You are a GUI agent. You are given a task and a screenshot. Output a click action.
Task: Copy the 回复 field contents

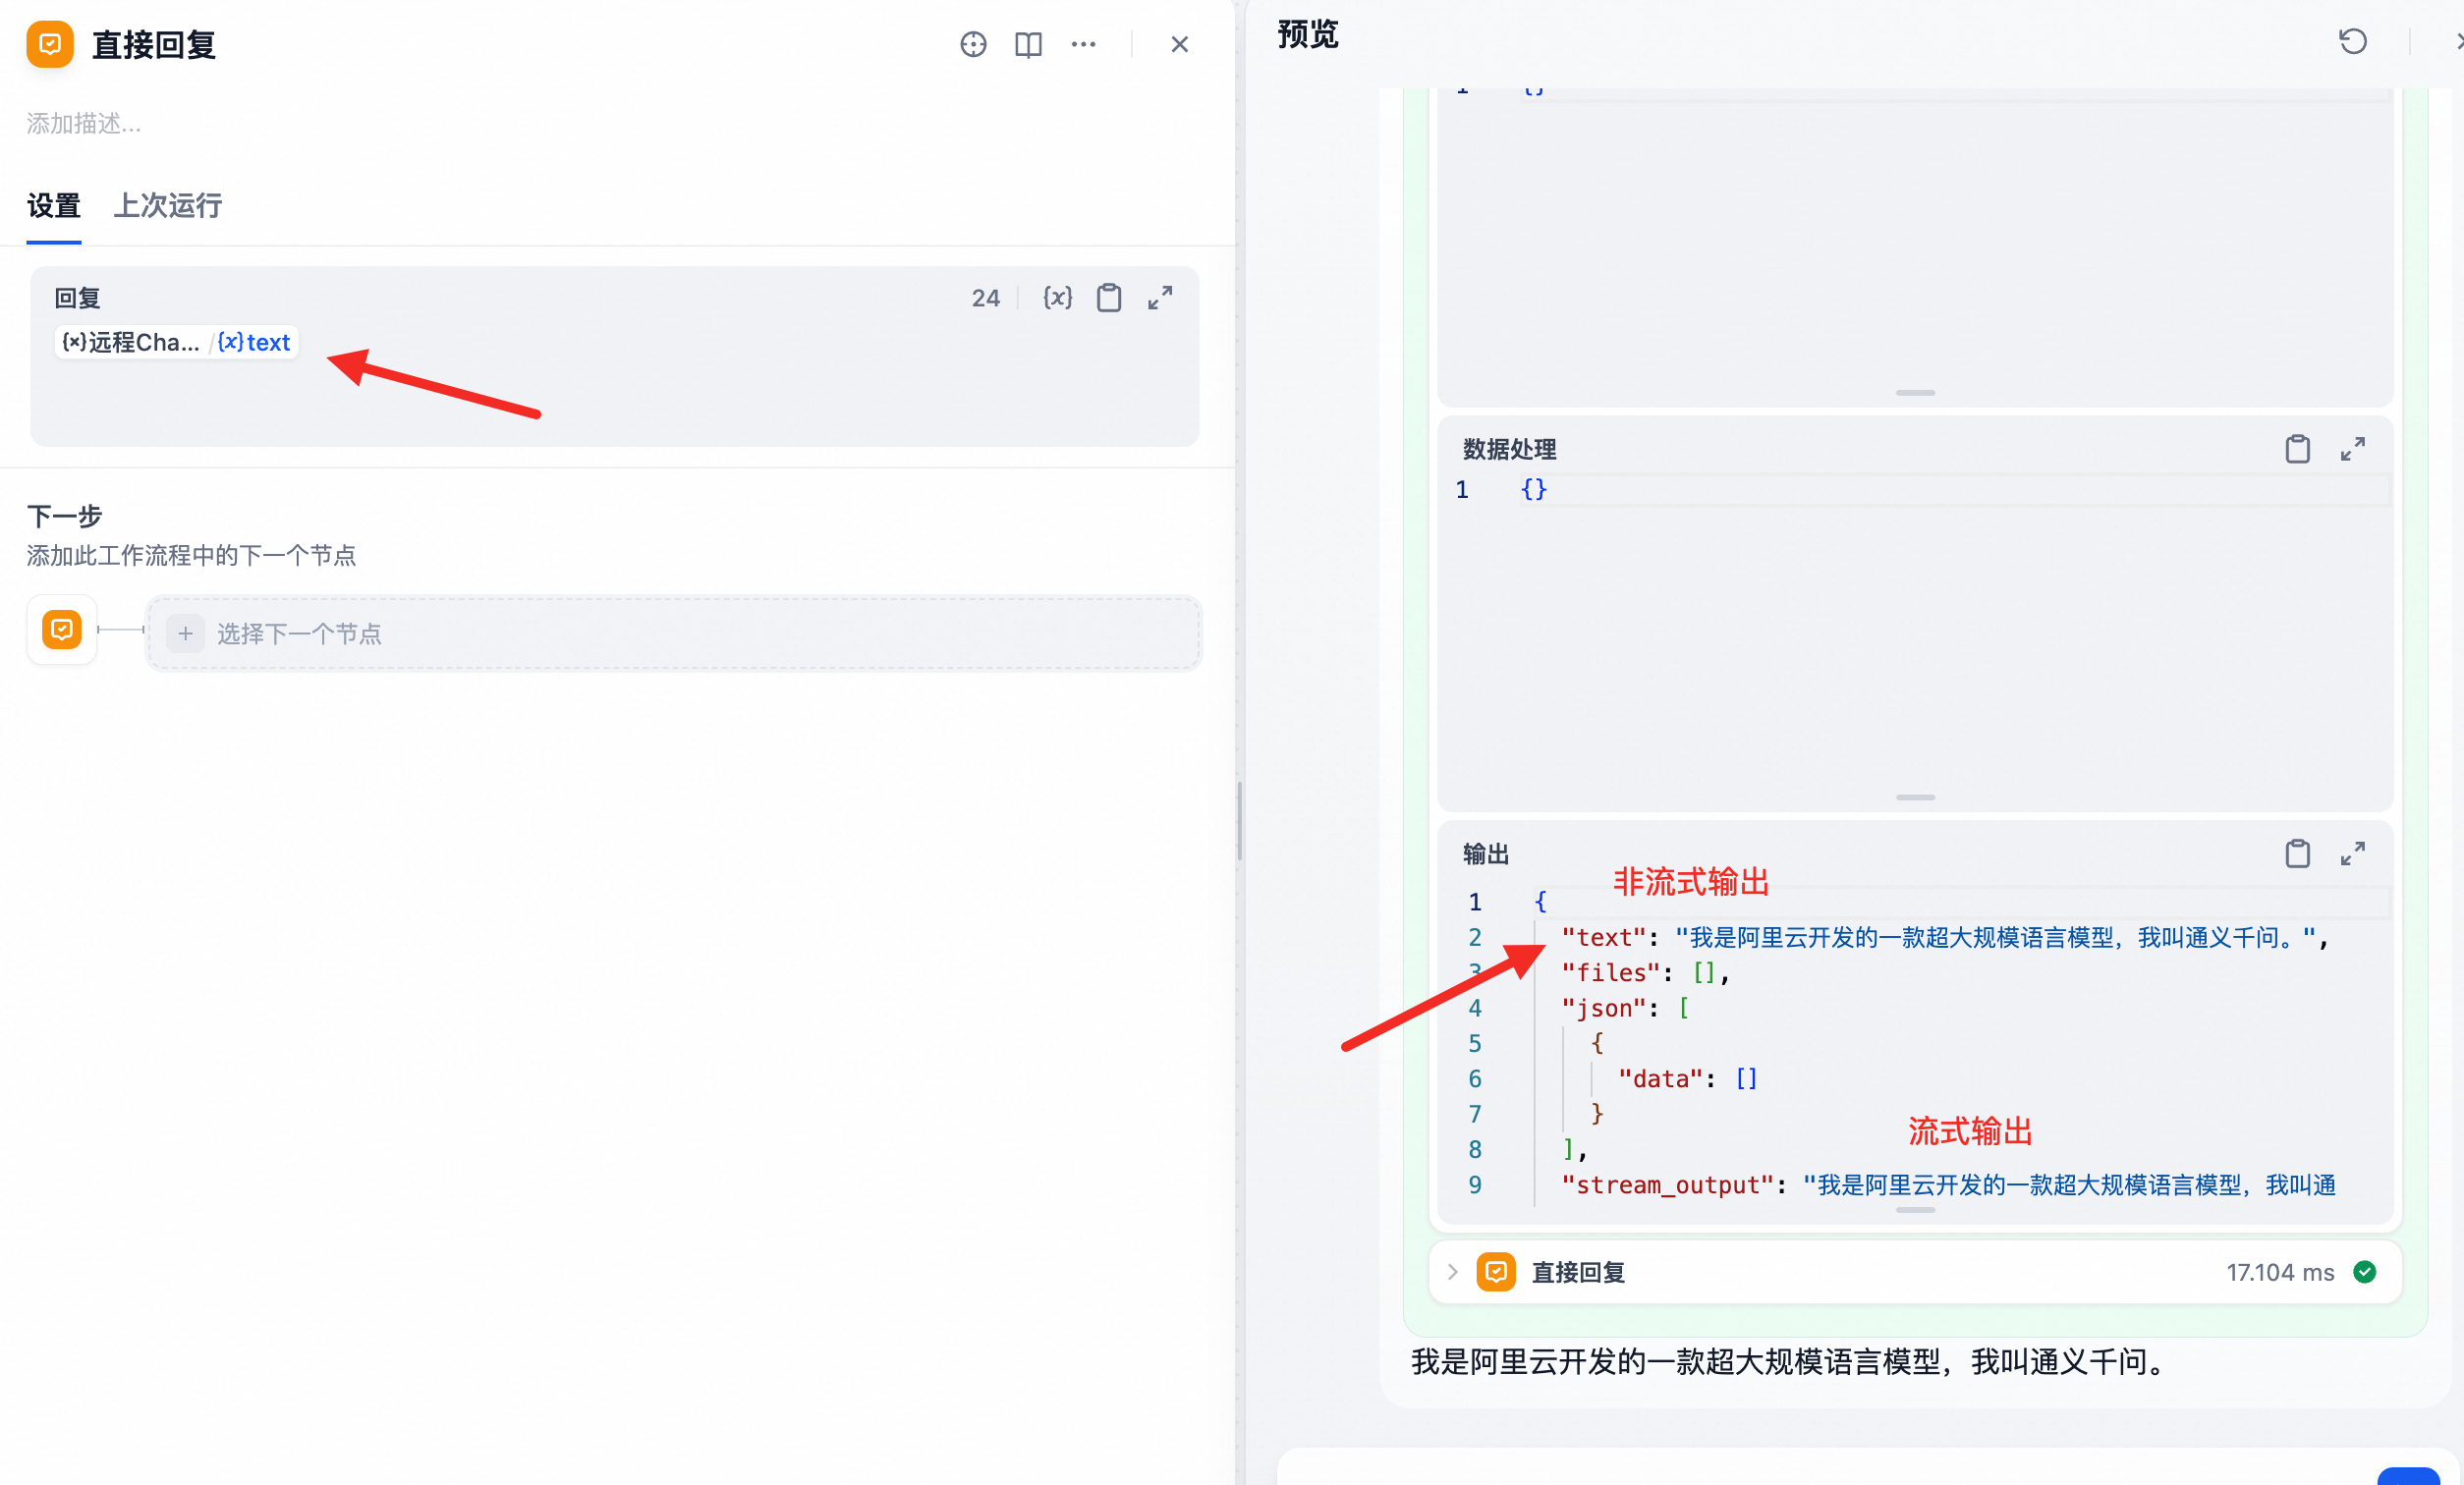tap(1109, 298)
